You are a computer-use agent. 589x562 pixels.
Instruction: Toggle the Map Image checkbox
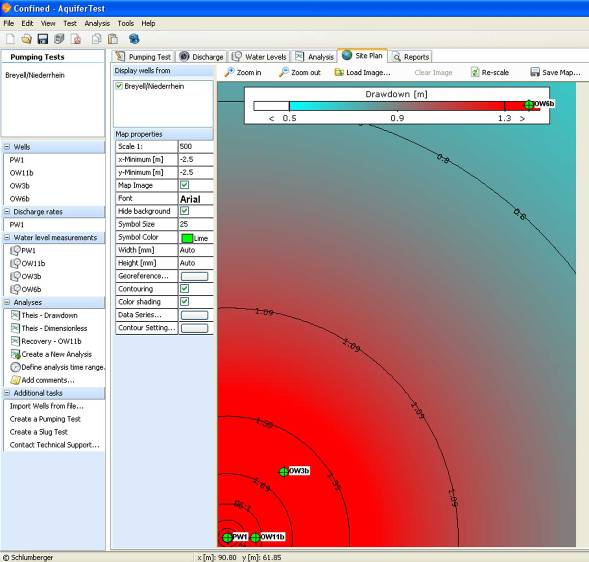click(184, 185)
